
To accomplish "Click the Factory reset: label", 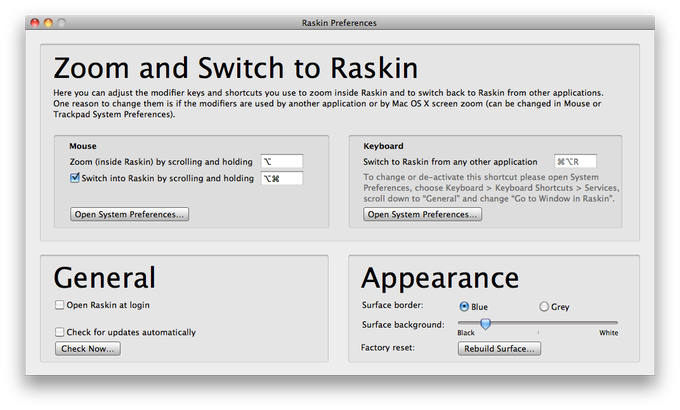I will click(x=388, y=348).
